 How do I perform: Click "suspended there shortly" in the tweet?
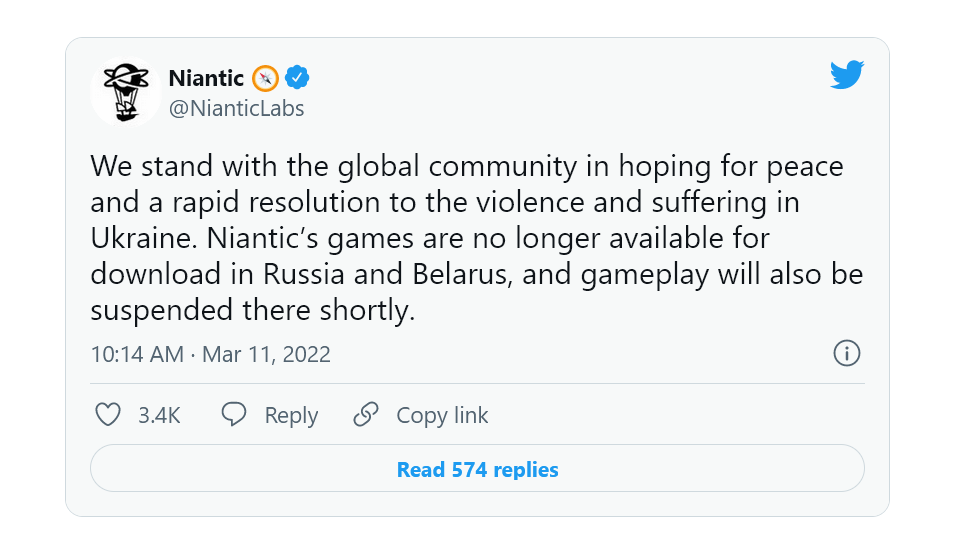pyautogui.click(x=252, y=310)
